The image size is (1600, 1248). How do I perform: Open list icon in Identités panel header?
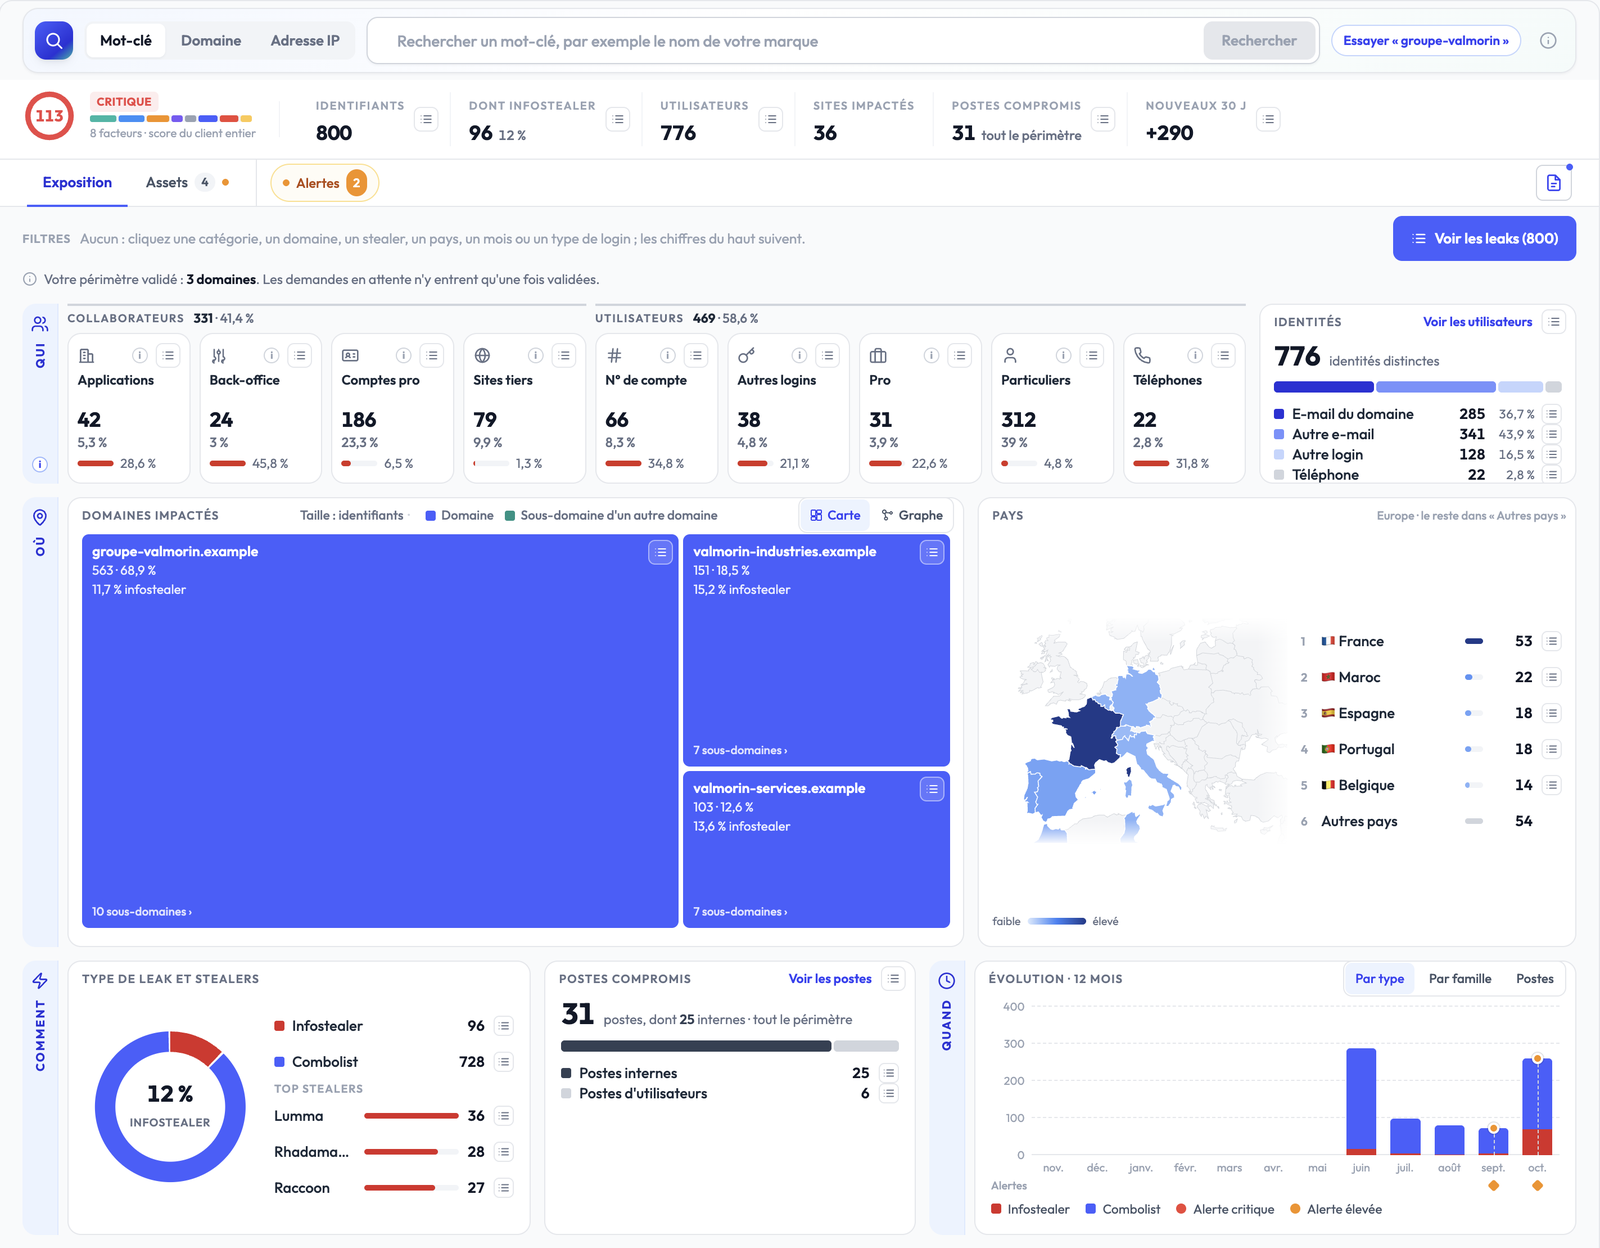pyautogui.click(x=1554, y=322)
